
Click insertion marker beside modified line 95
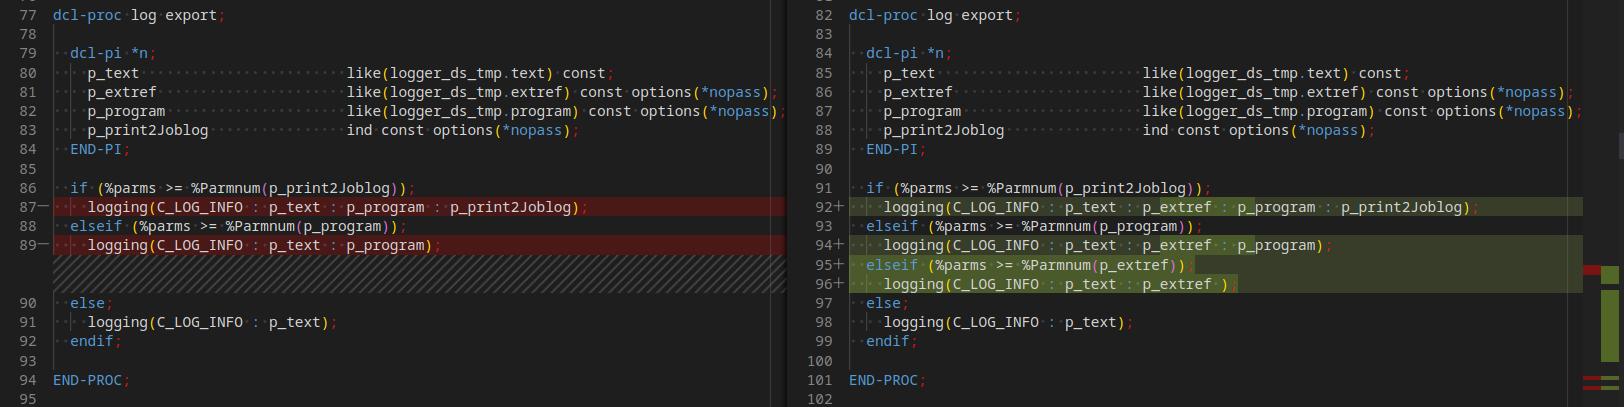pyautogui.click(x=839, y=265)
